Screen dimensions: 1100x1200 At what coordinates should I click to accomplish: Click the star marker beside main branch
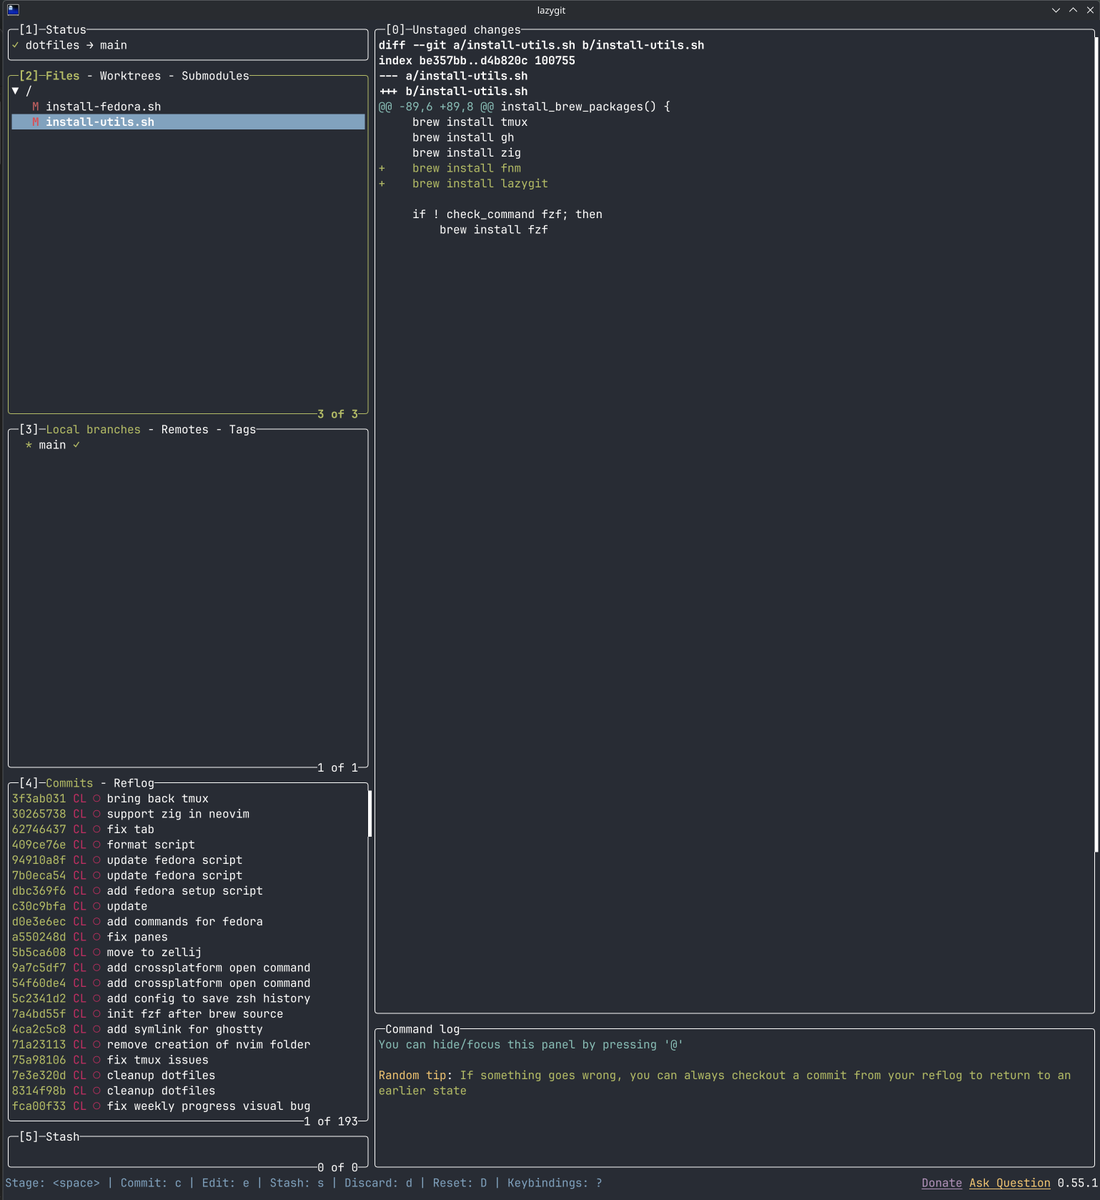pos(29,445)
